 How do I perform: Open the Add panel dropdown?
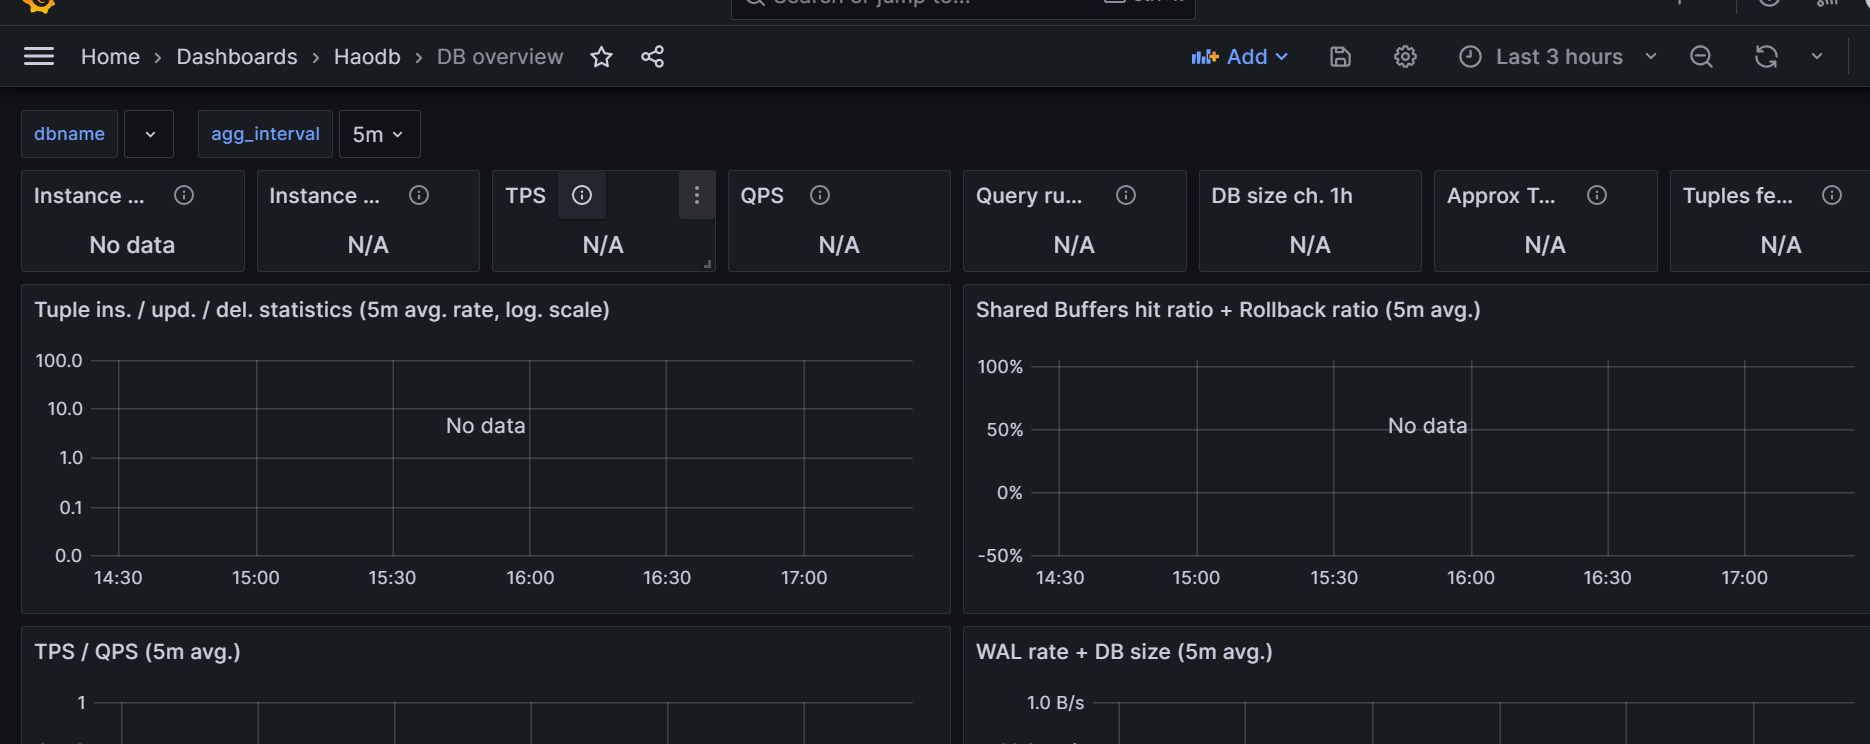coord(1240,57)
